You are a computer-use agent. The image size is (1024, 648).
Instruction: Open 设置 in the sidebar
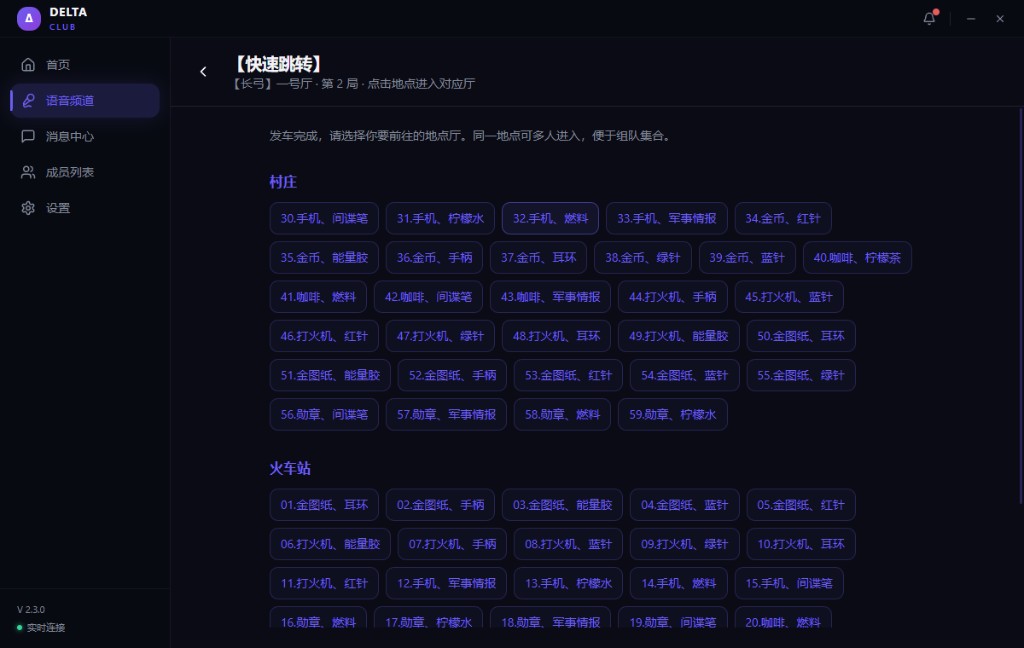(x=85, y=208)
